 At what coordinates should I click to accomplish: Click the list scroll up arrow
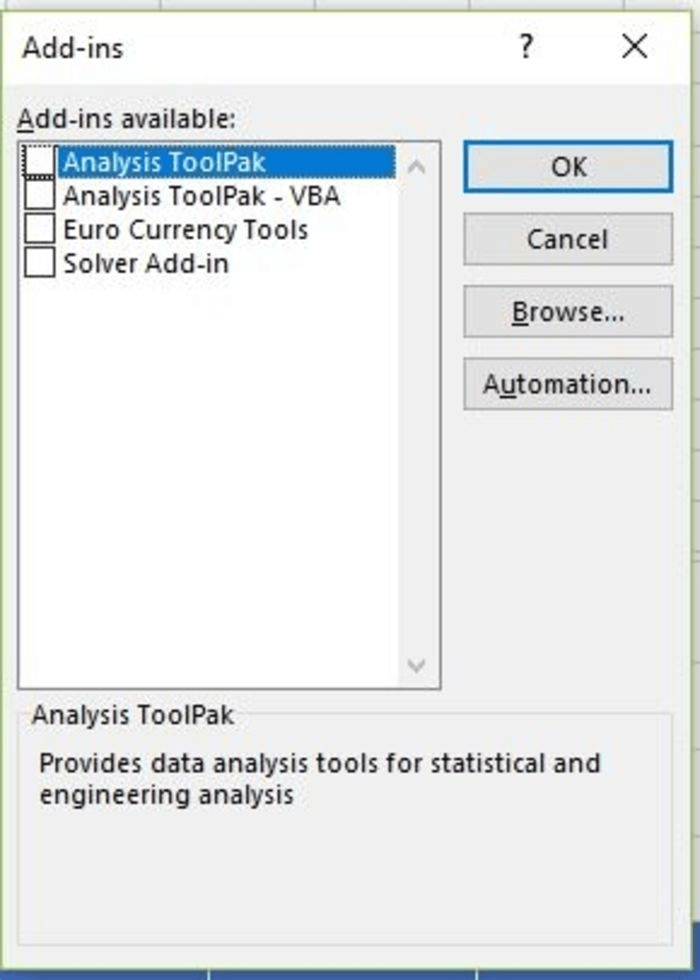click(x=417, y=167)
